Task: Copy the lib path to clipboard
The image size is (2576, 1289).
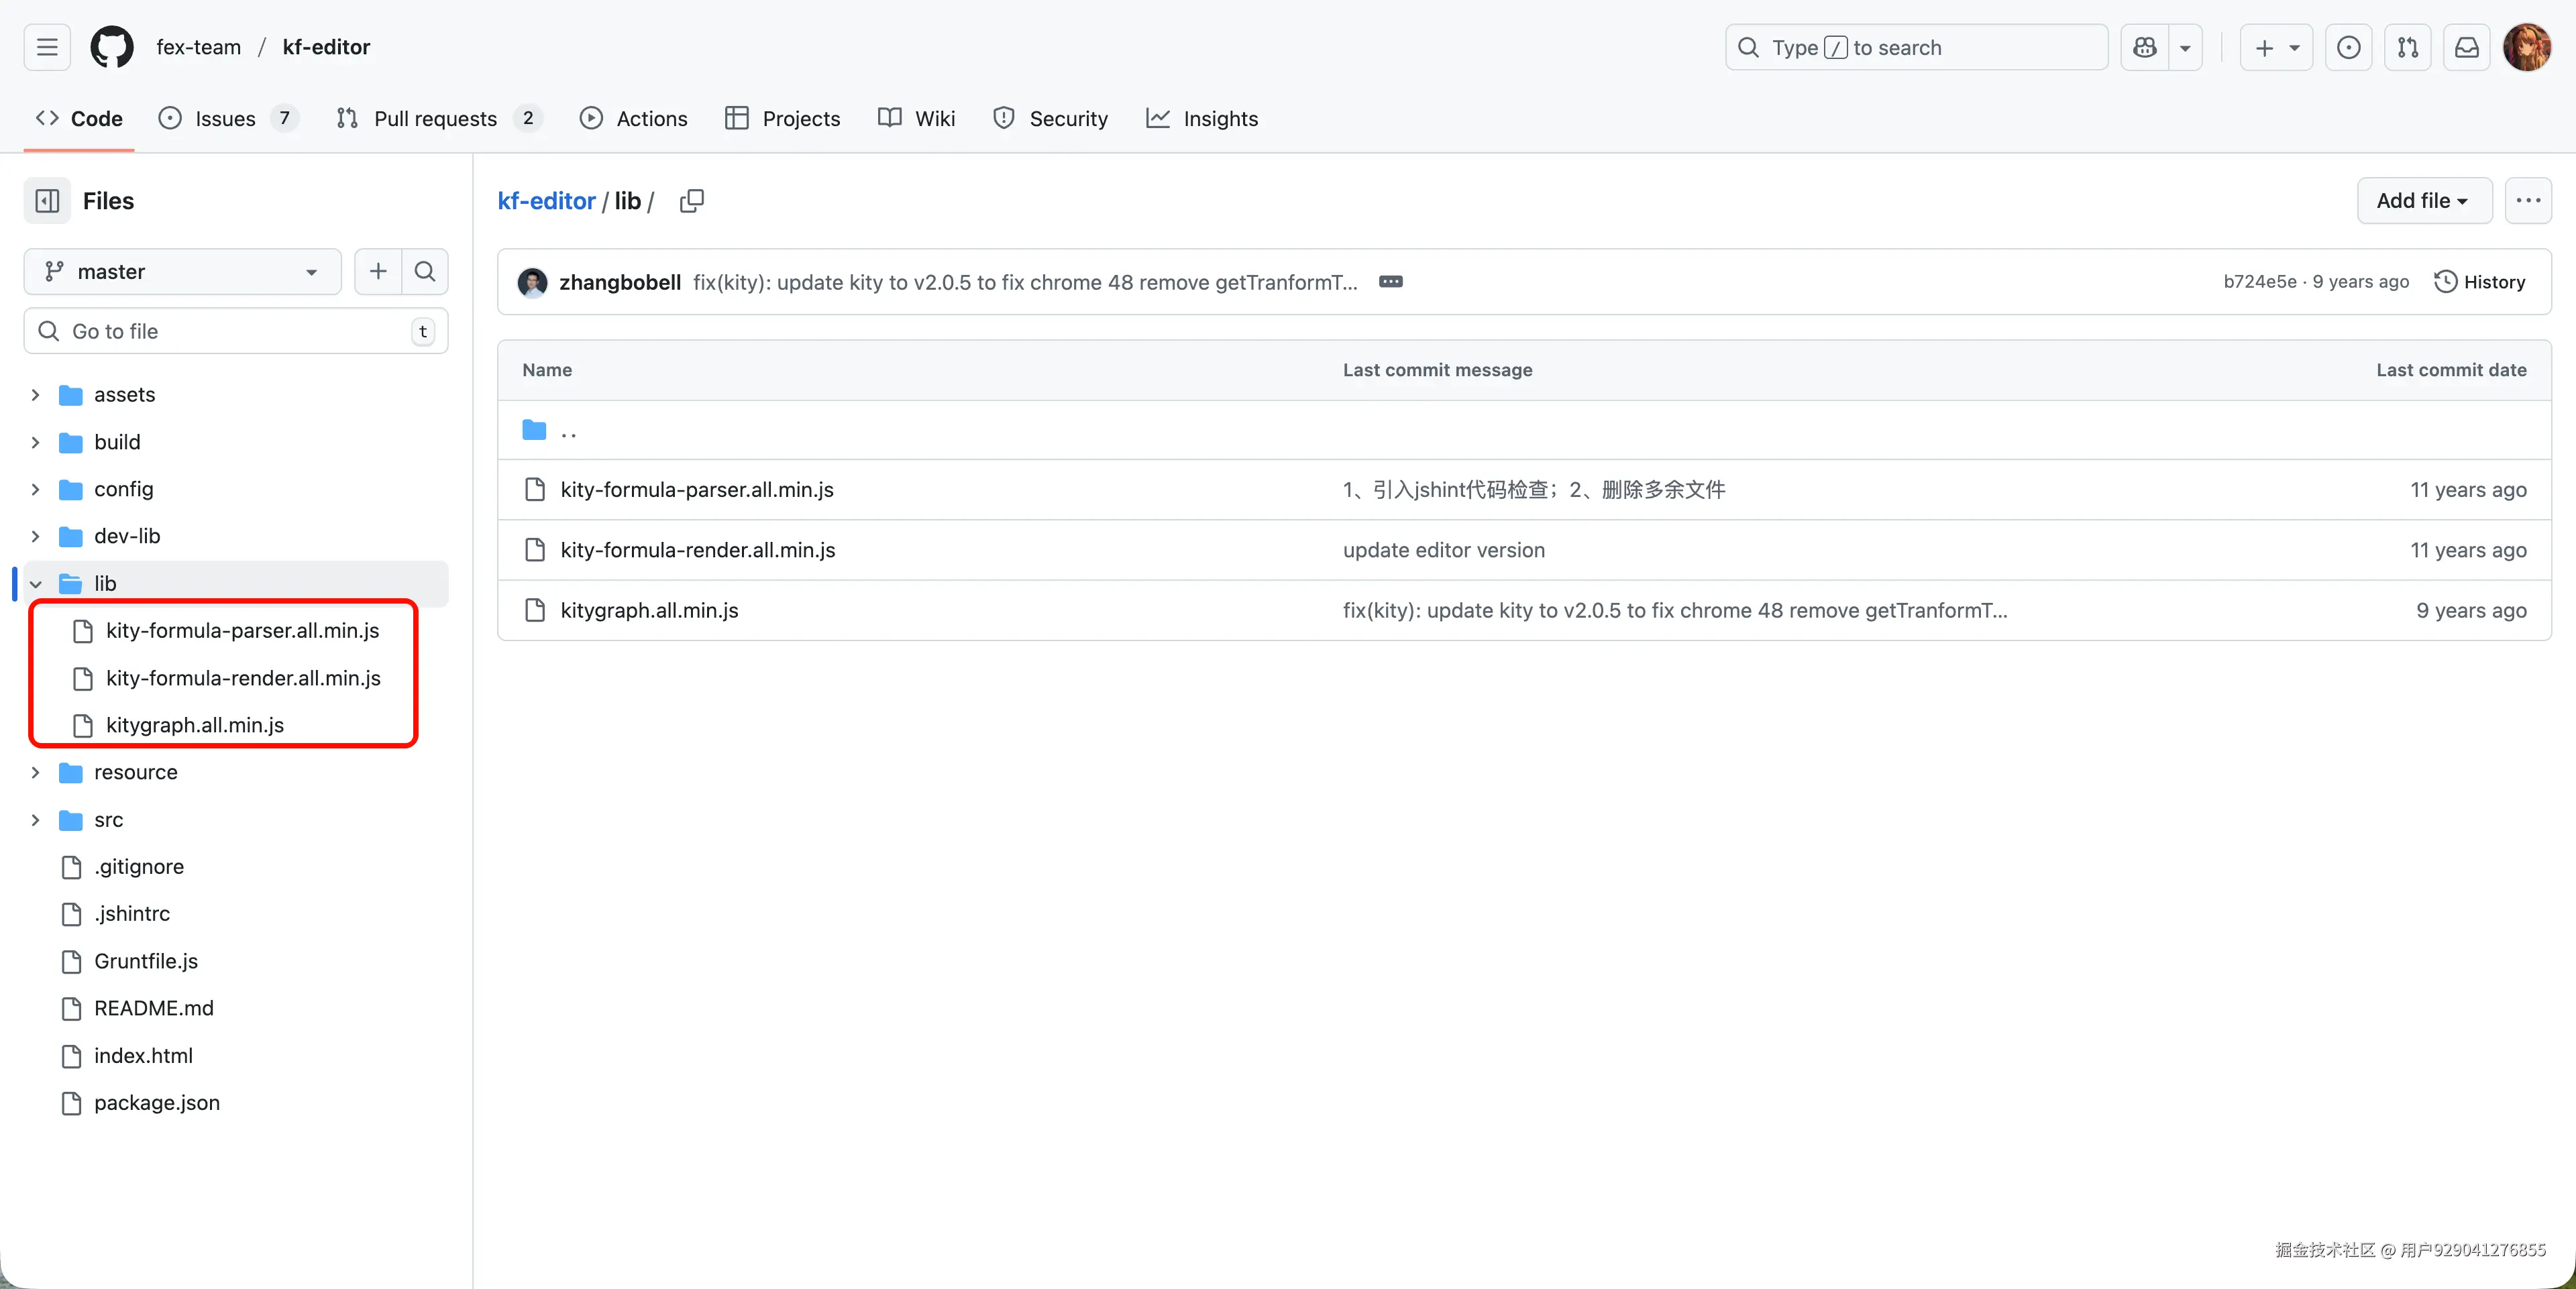Action: coord(691,201)
